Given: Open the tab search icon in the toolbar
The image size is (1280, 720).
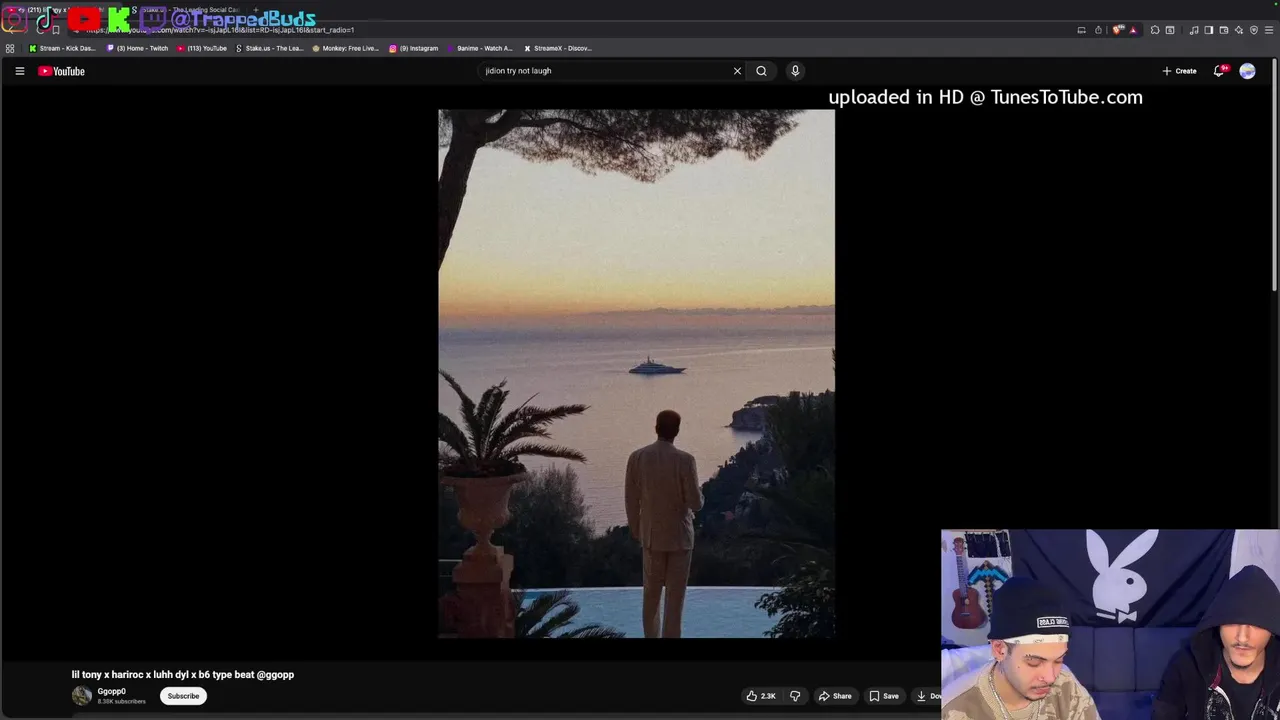Looking at the screenshot, I should (x=1170, y=30).
